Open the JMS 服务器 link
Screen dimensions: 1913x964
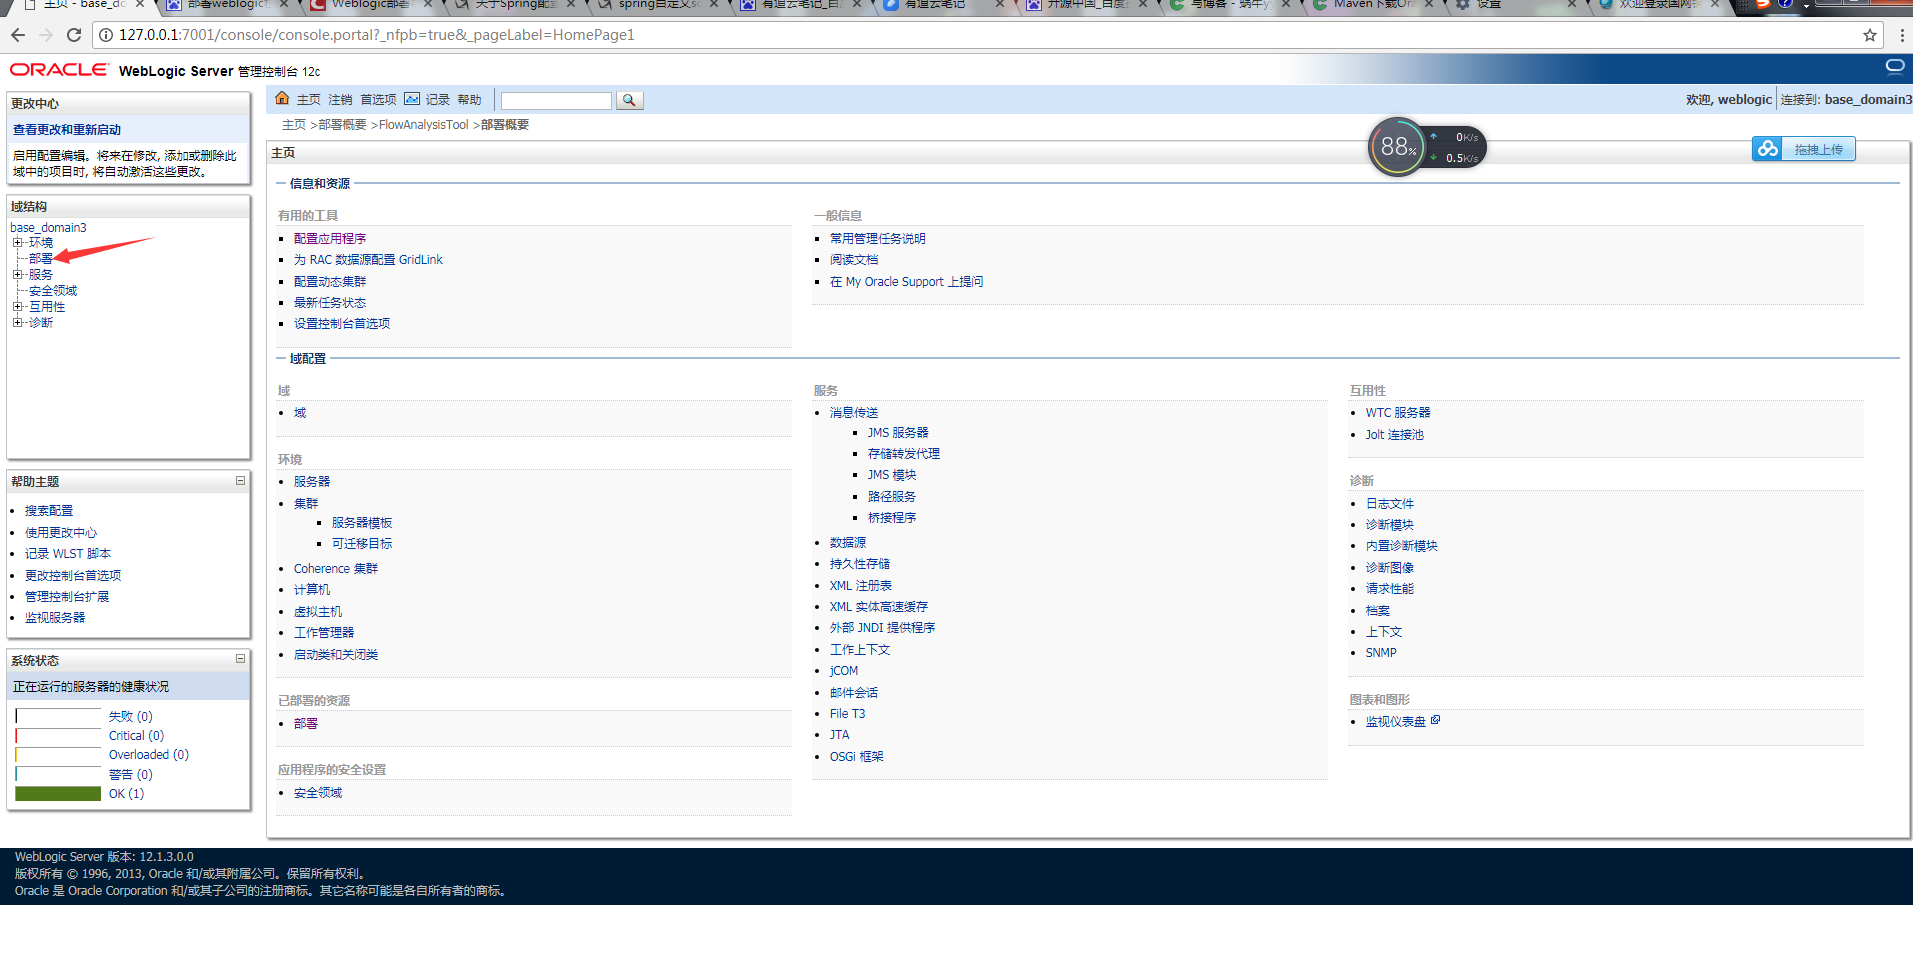coord(898,433)
